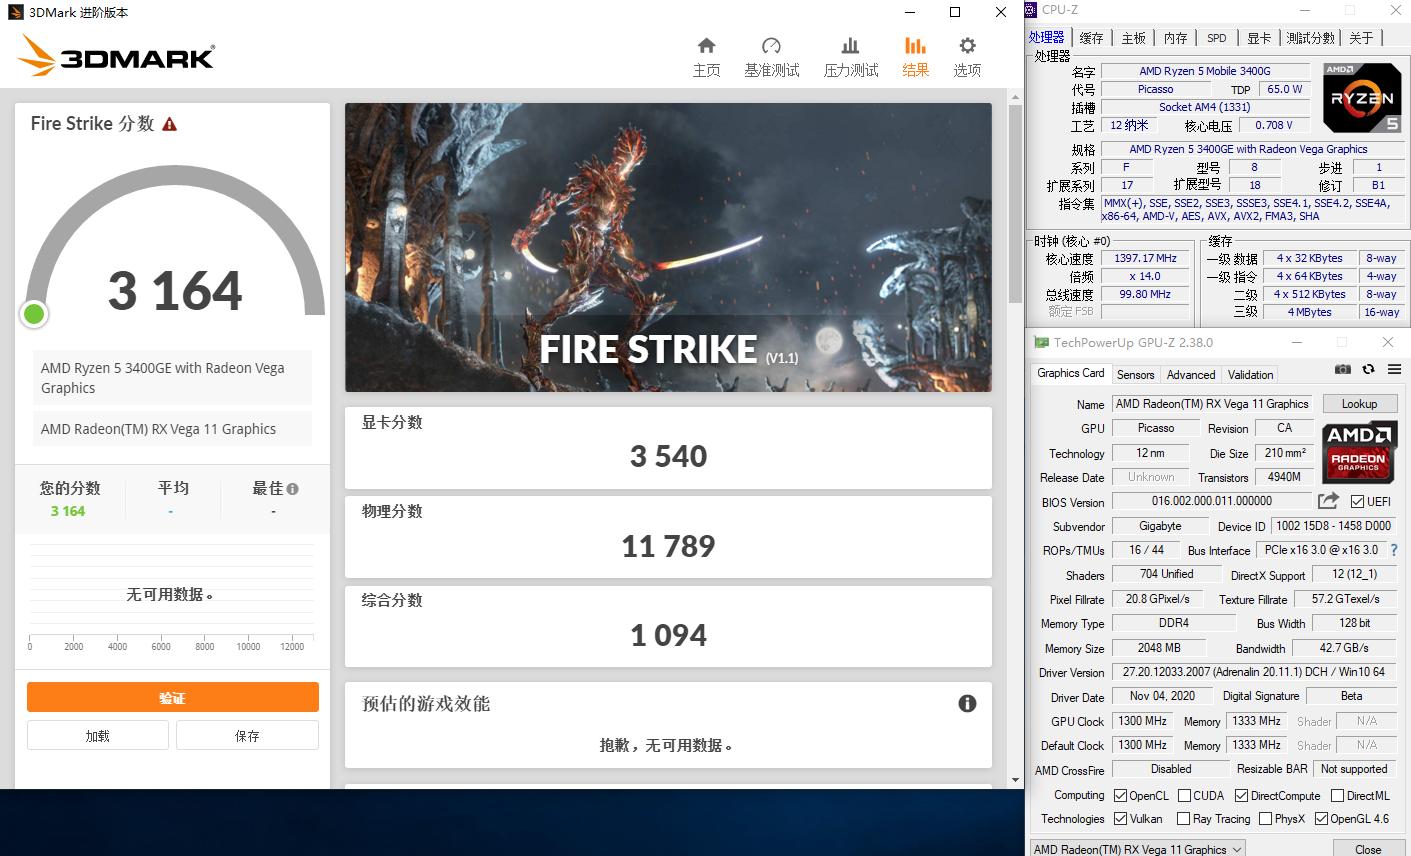Toggle the CUDA checkbox in GPU-Z
The width and height of the screenshot is (1411, 856).
1184,795
